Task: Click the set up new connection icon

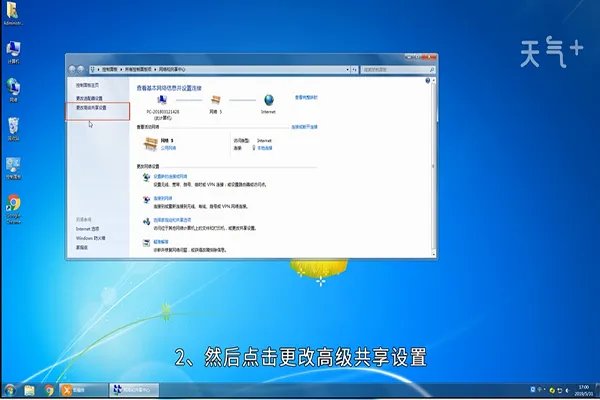Action: [146, 178]
